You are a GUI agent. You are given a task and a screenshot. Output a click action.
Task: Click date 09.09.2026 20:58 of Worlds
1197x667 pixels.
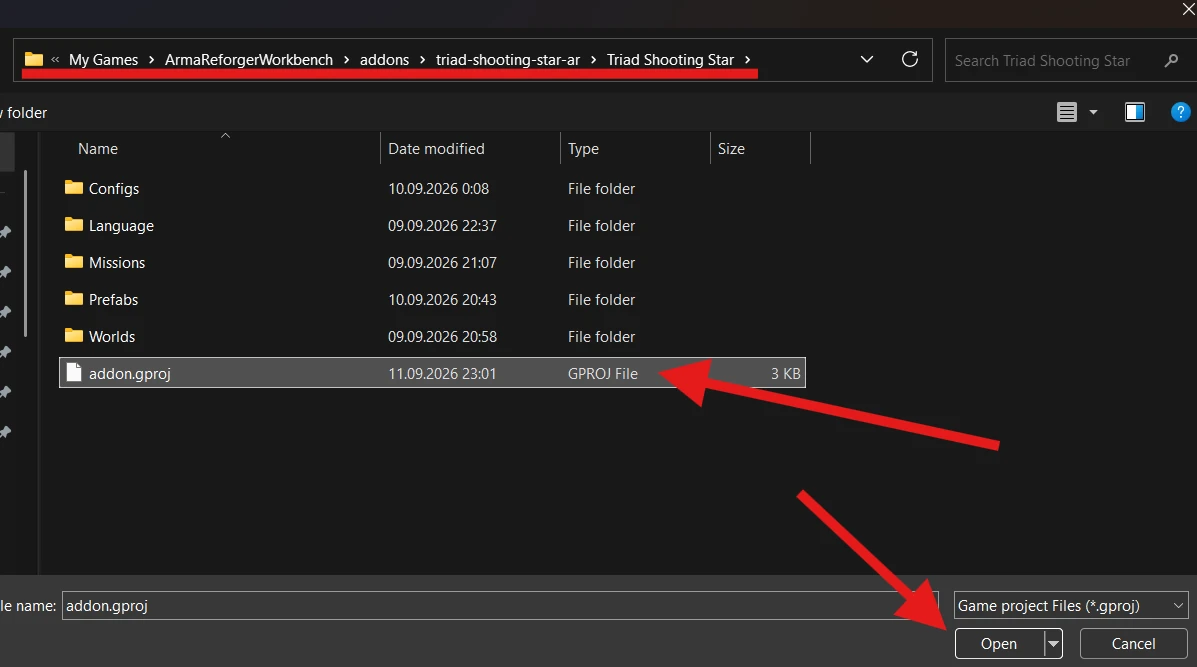coord(442,337)
